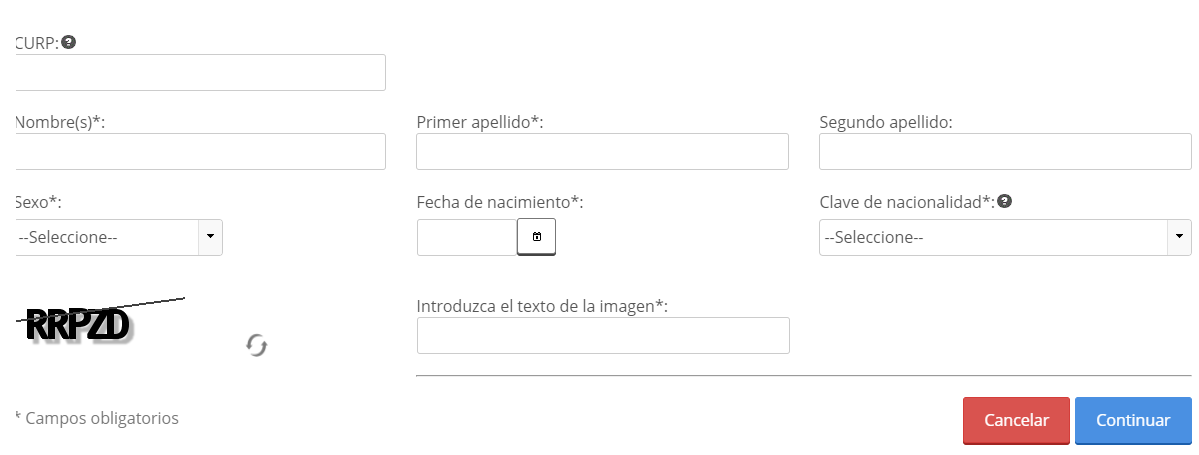The height and width of the screenshot is (455, 1199).
Task: Focus the captcha text input field
Action: (603, 336)
